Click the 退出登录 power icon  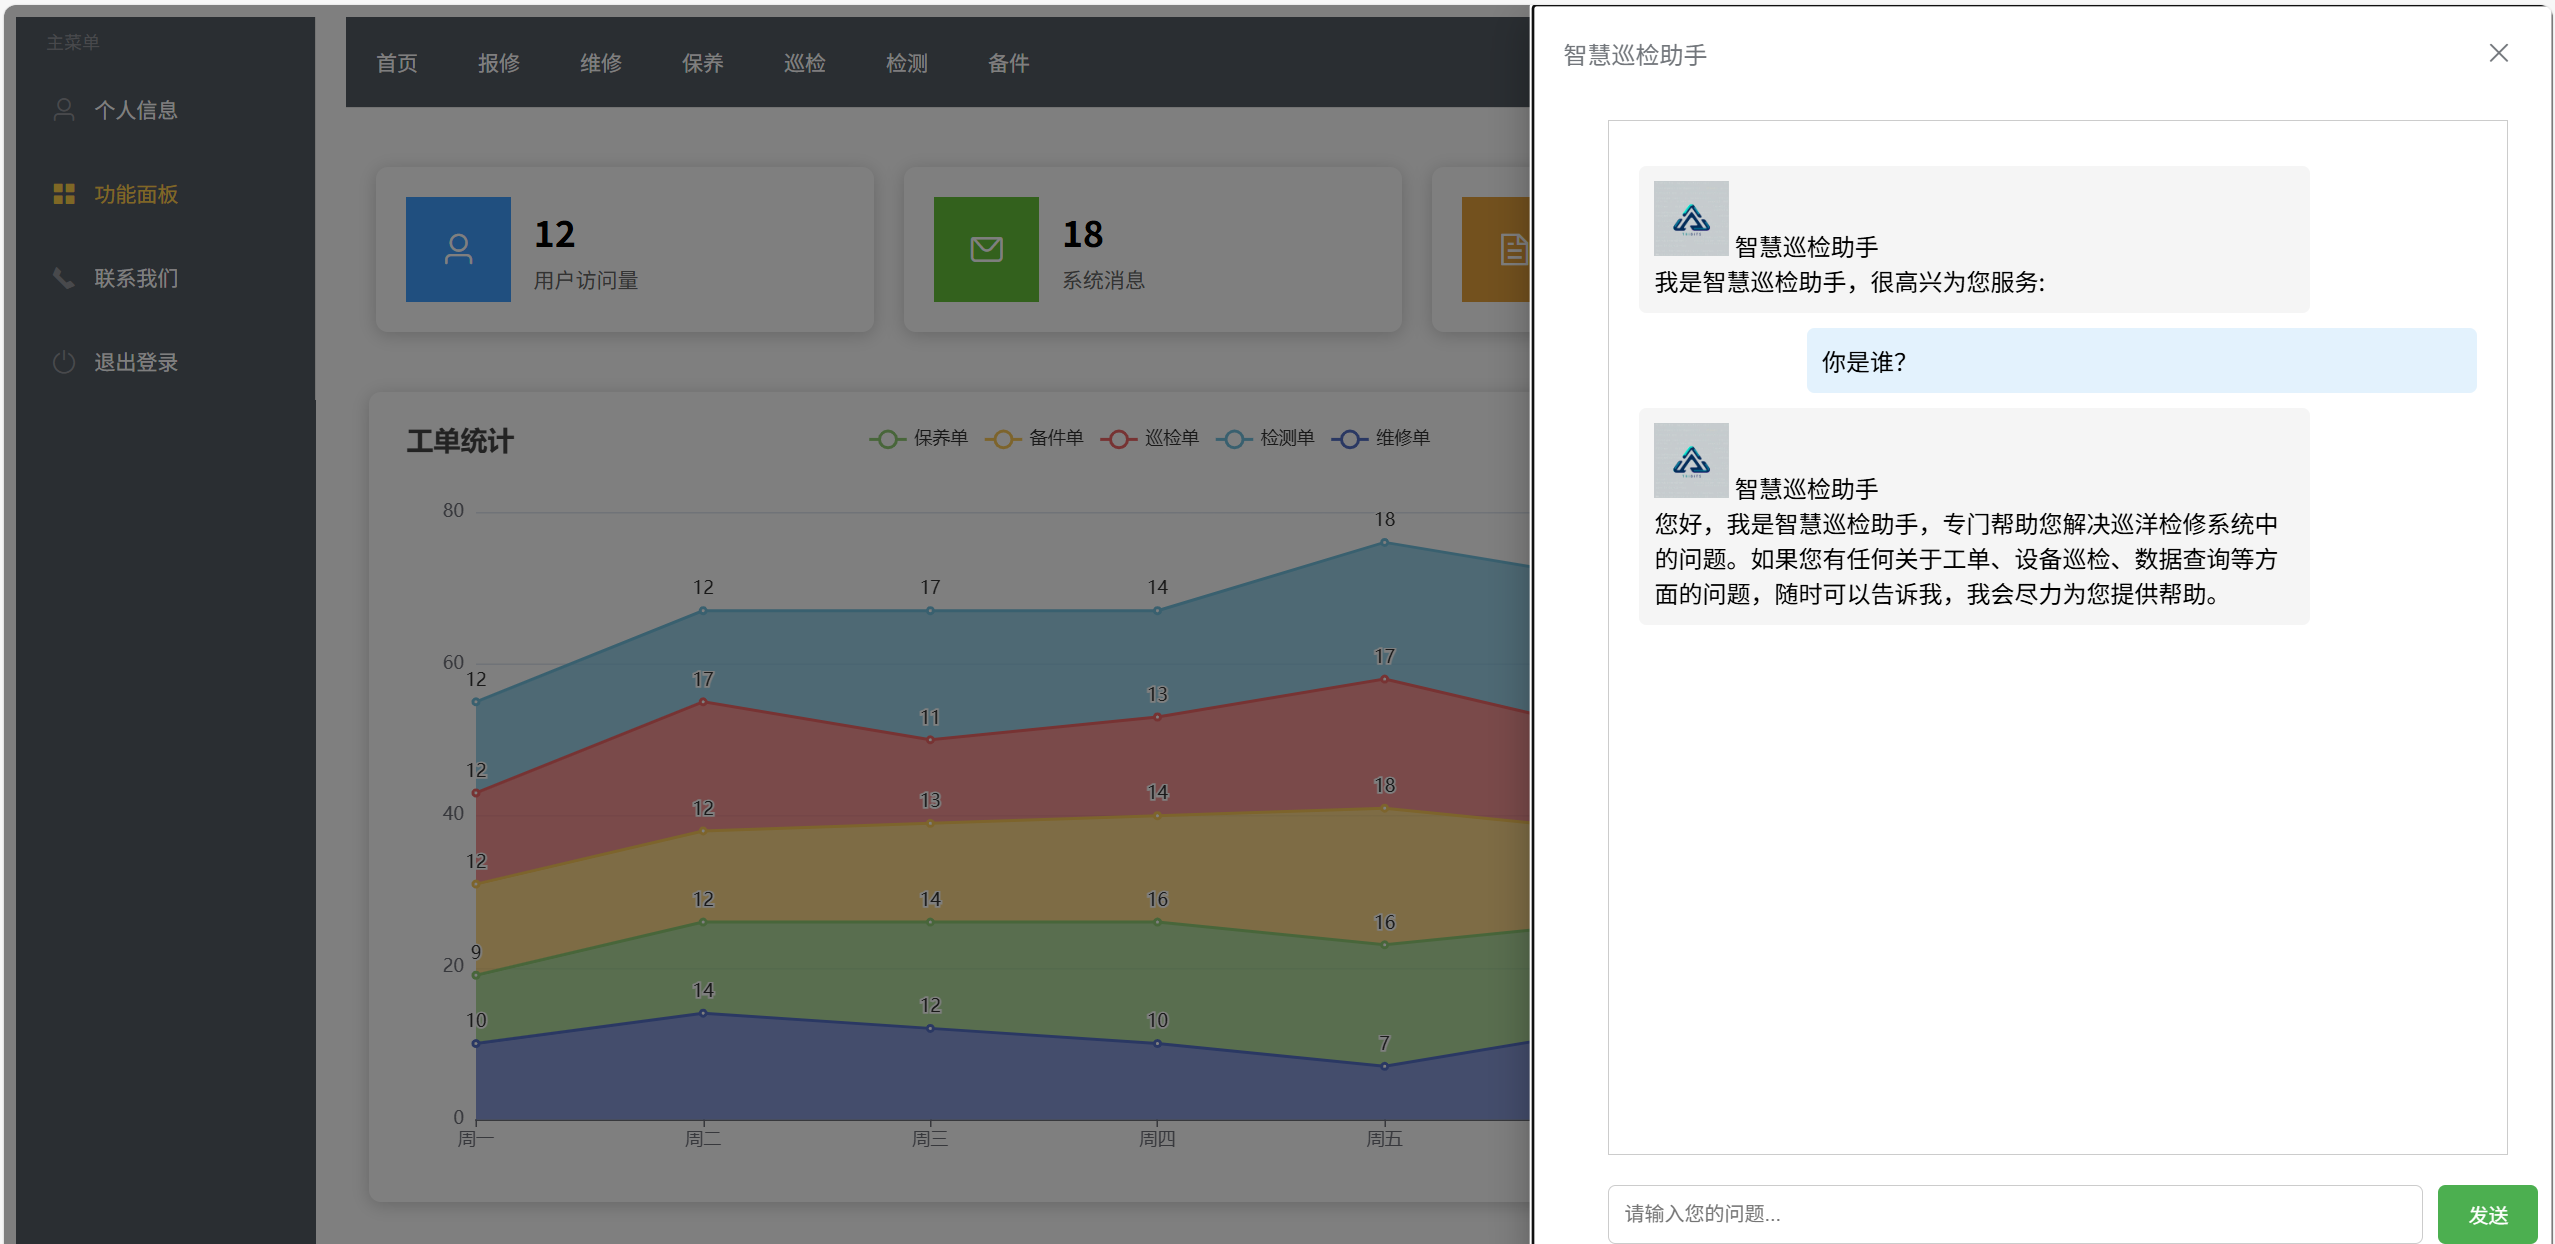tap(64, 362)
